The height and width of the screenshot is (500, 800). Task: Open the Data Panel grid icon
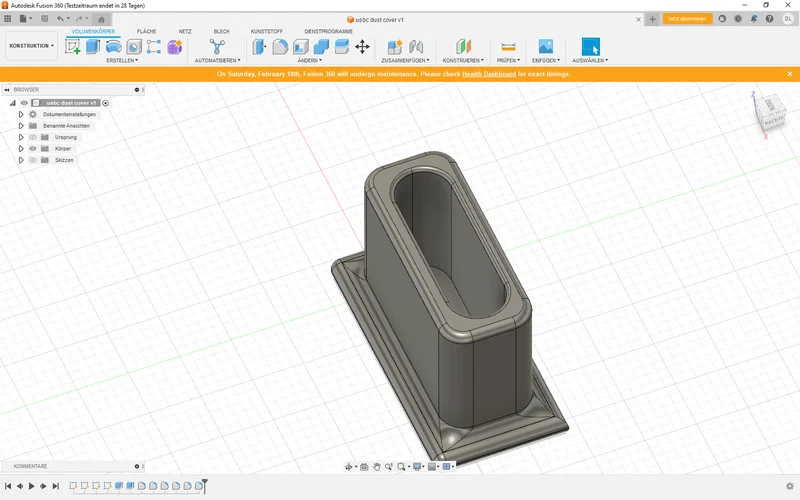pyautogui.click(x=8, y=19)
